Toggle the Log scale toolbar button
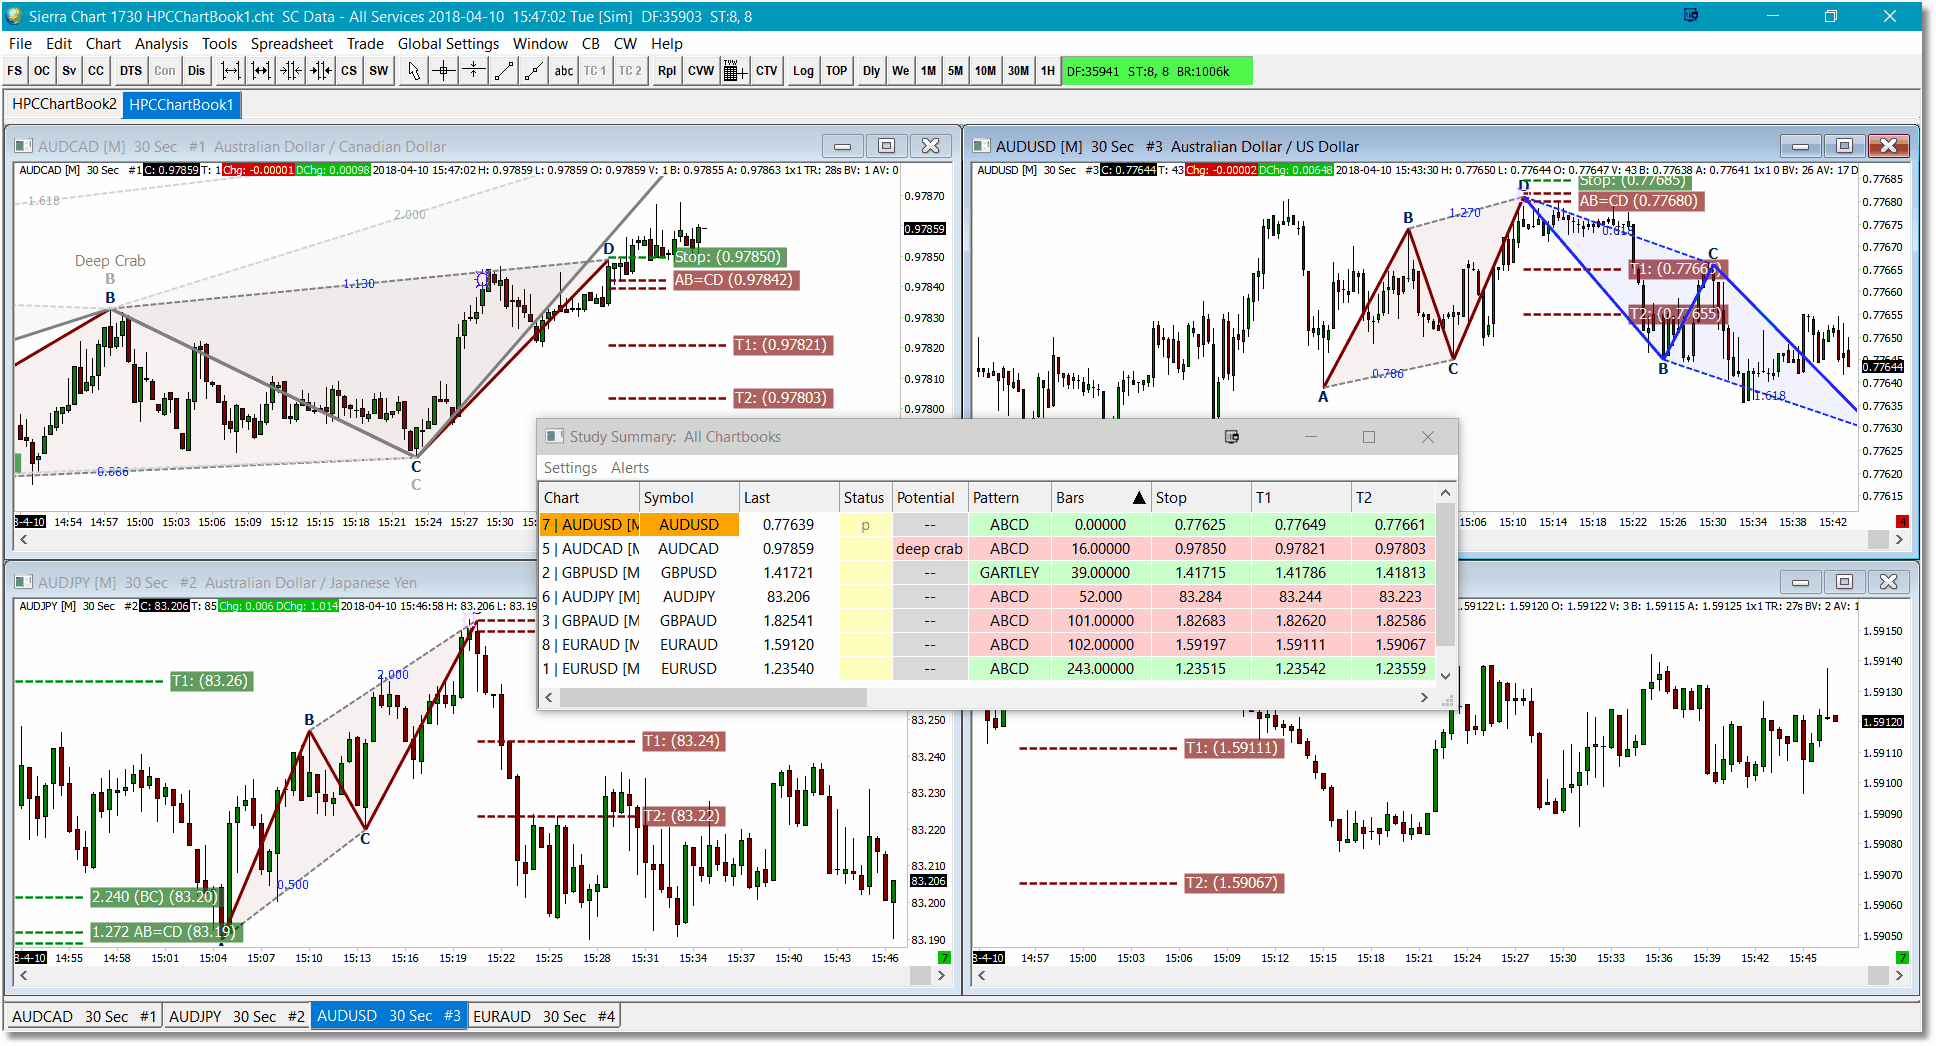 click(x=803, y=71)
